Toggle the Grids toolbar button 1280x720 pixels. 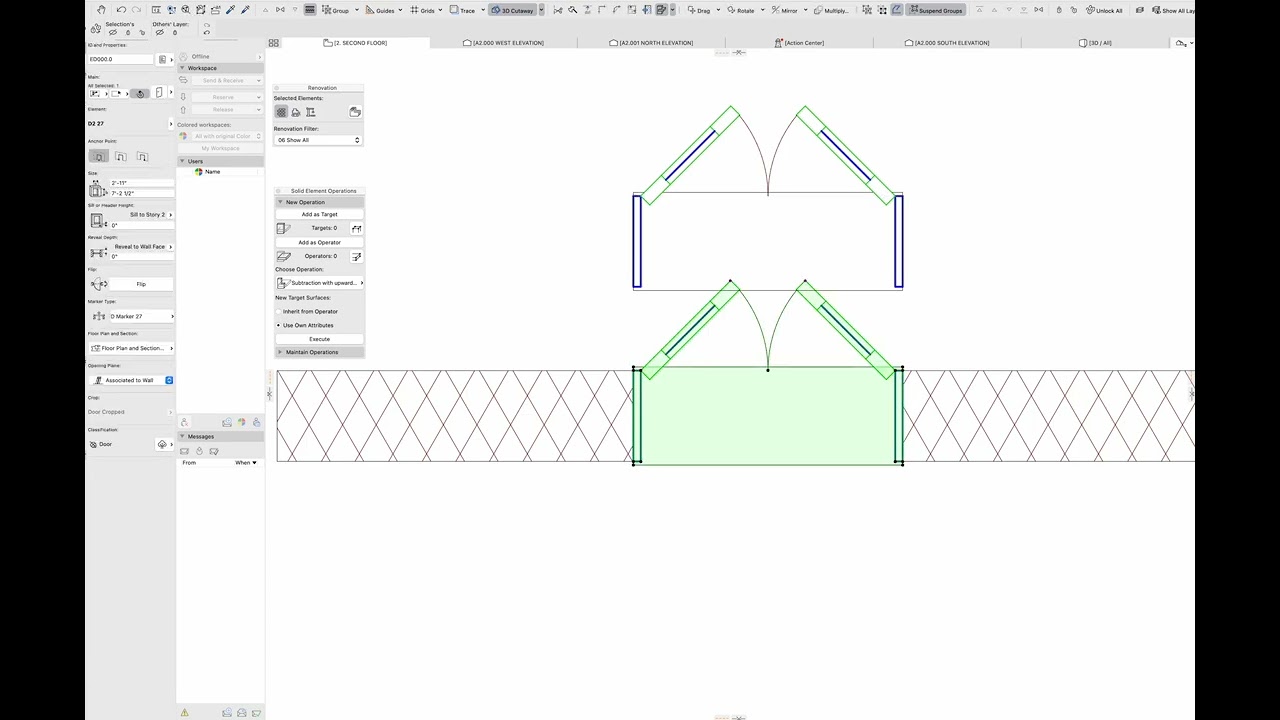click(424, 10)
